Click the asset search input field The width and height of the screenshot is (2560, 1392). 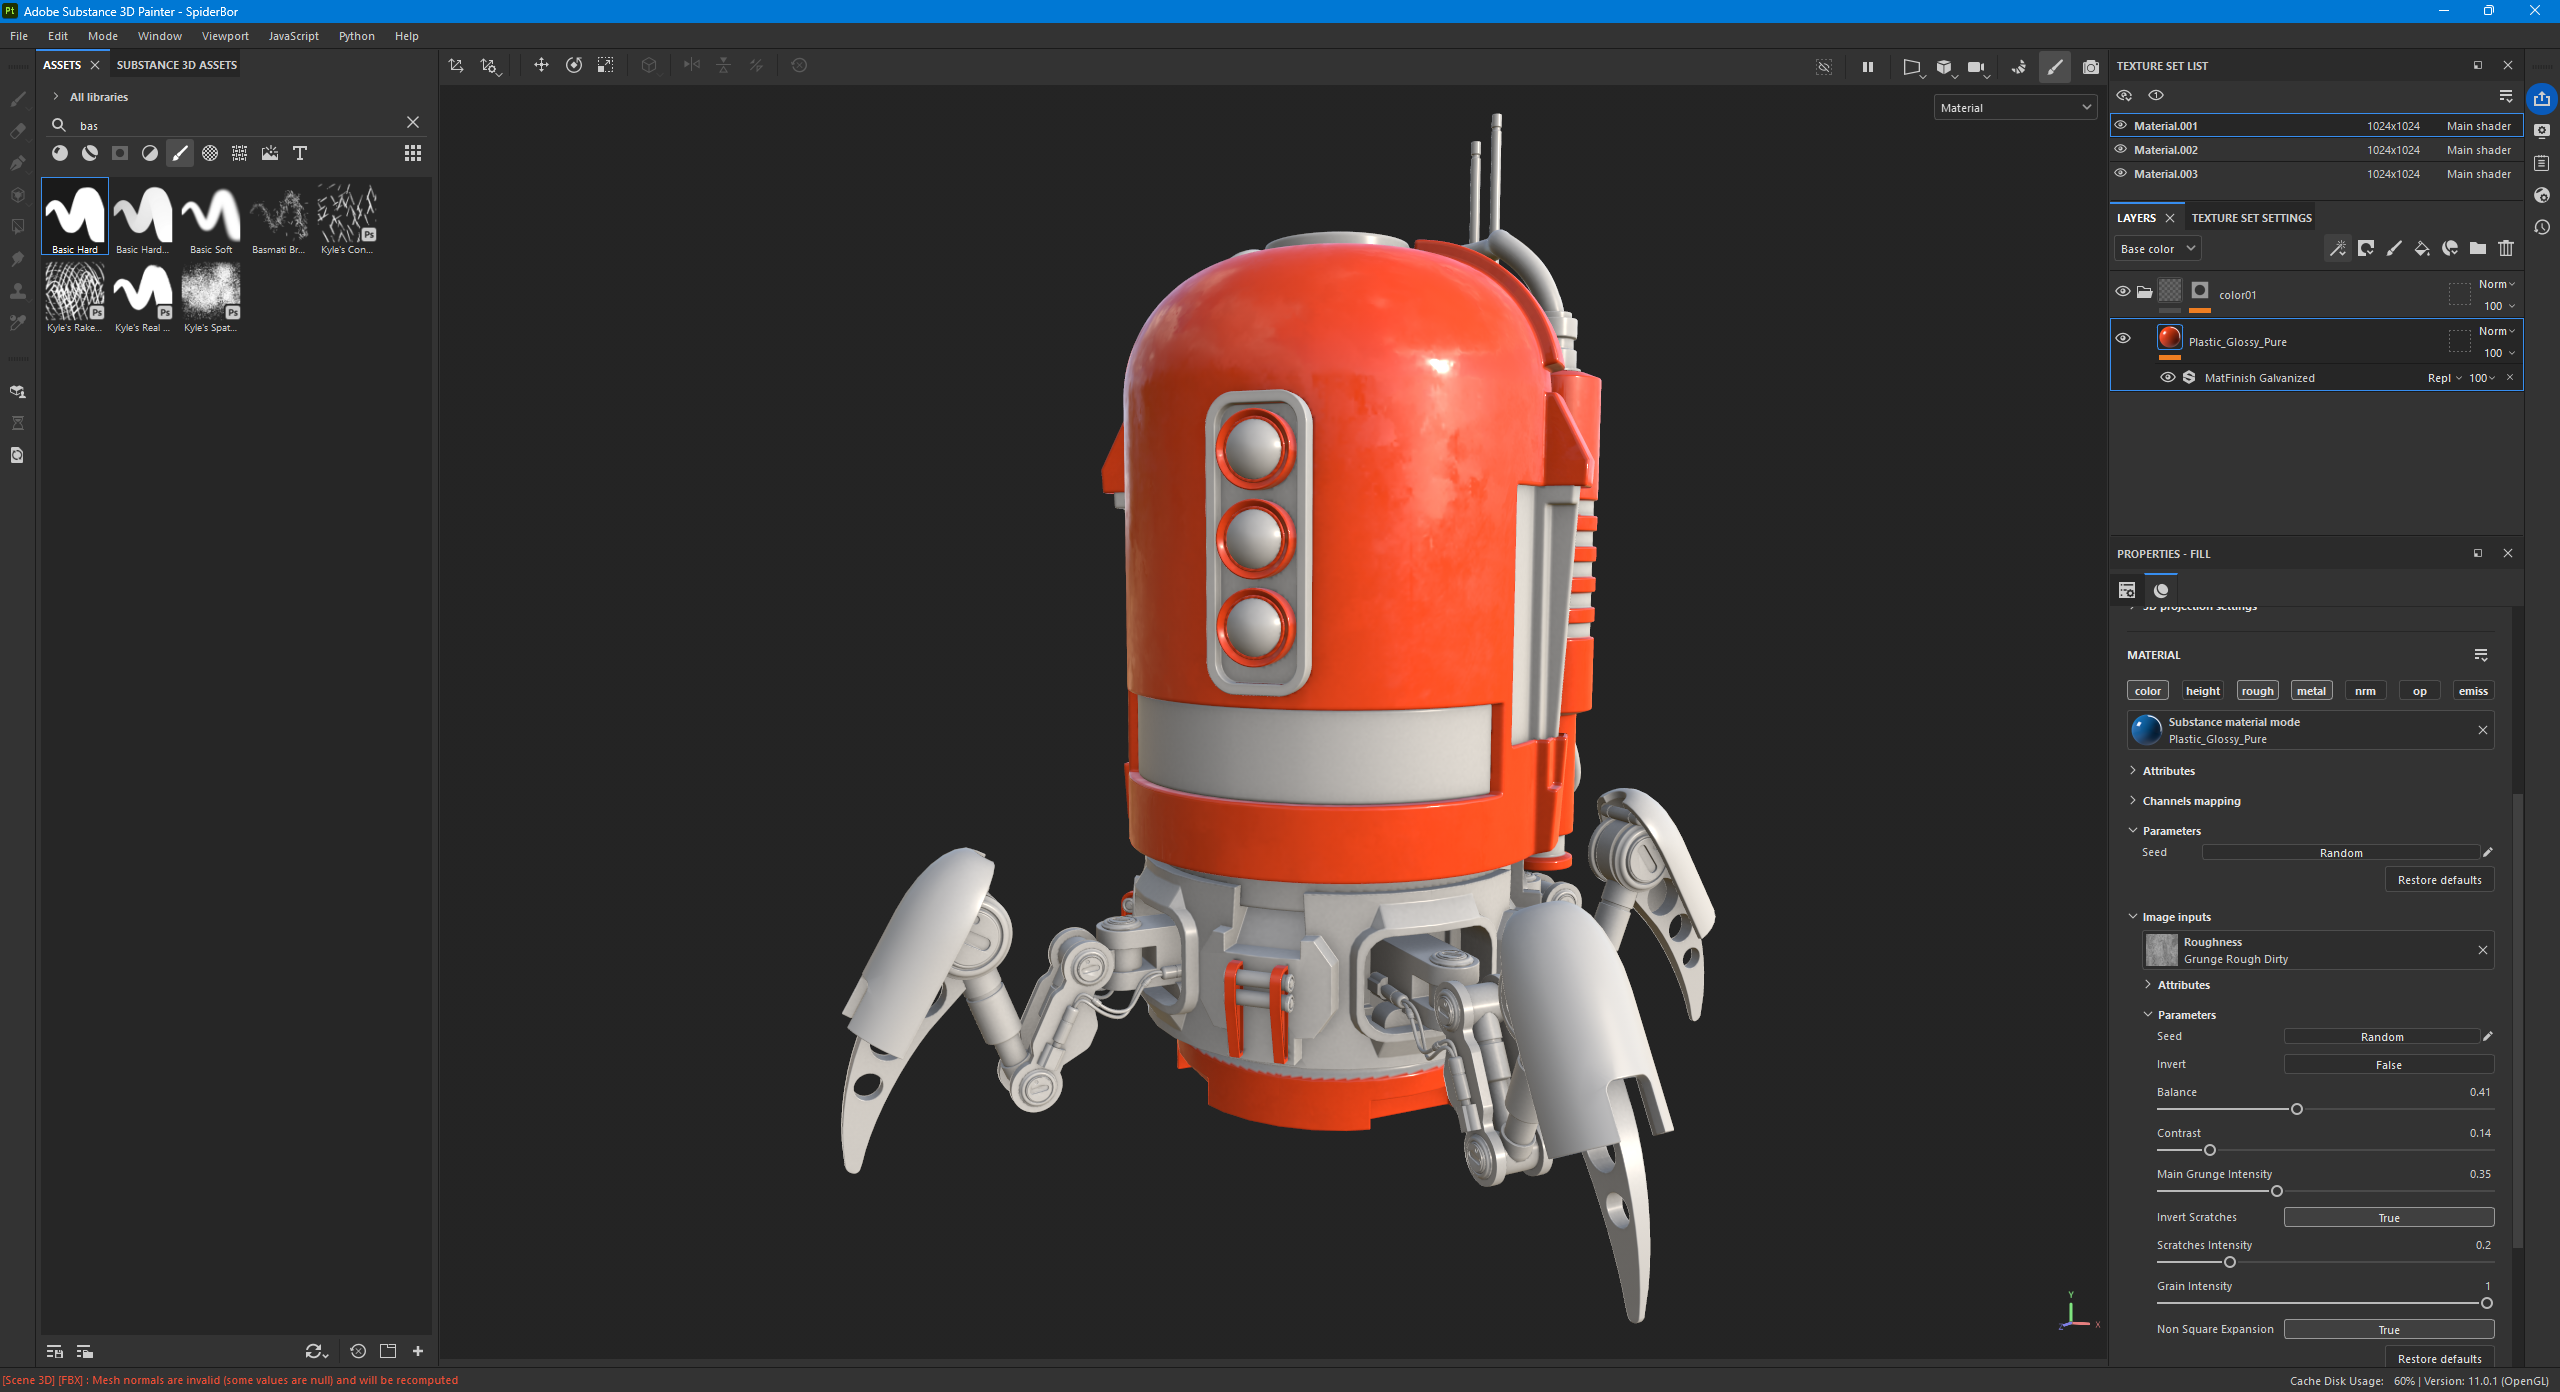pos(240,126)
